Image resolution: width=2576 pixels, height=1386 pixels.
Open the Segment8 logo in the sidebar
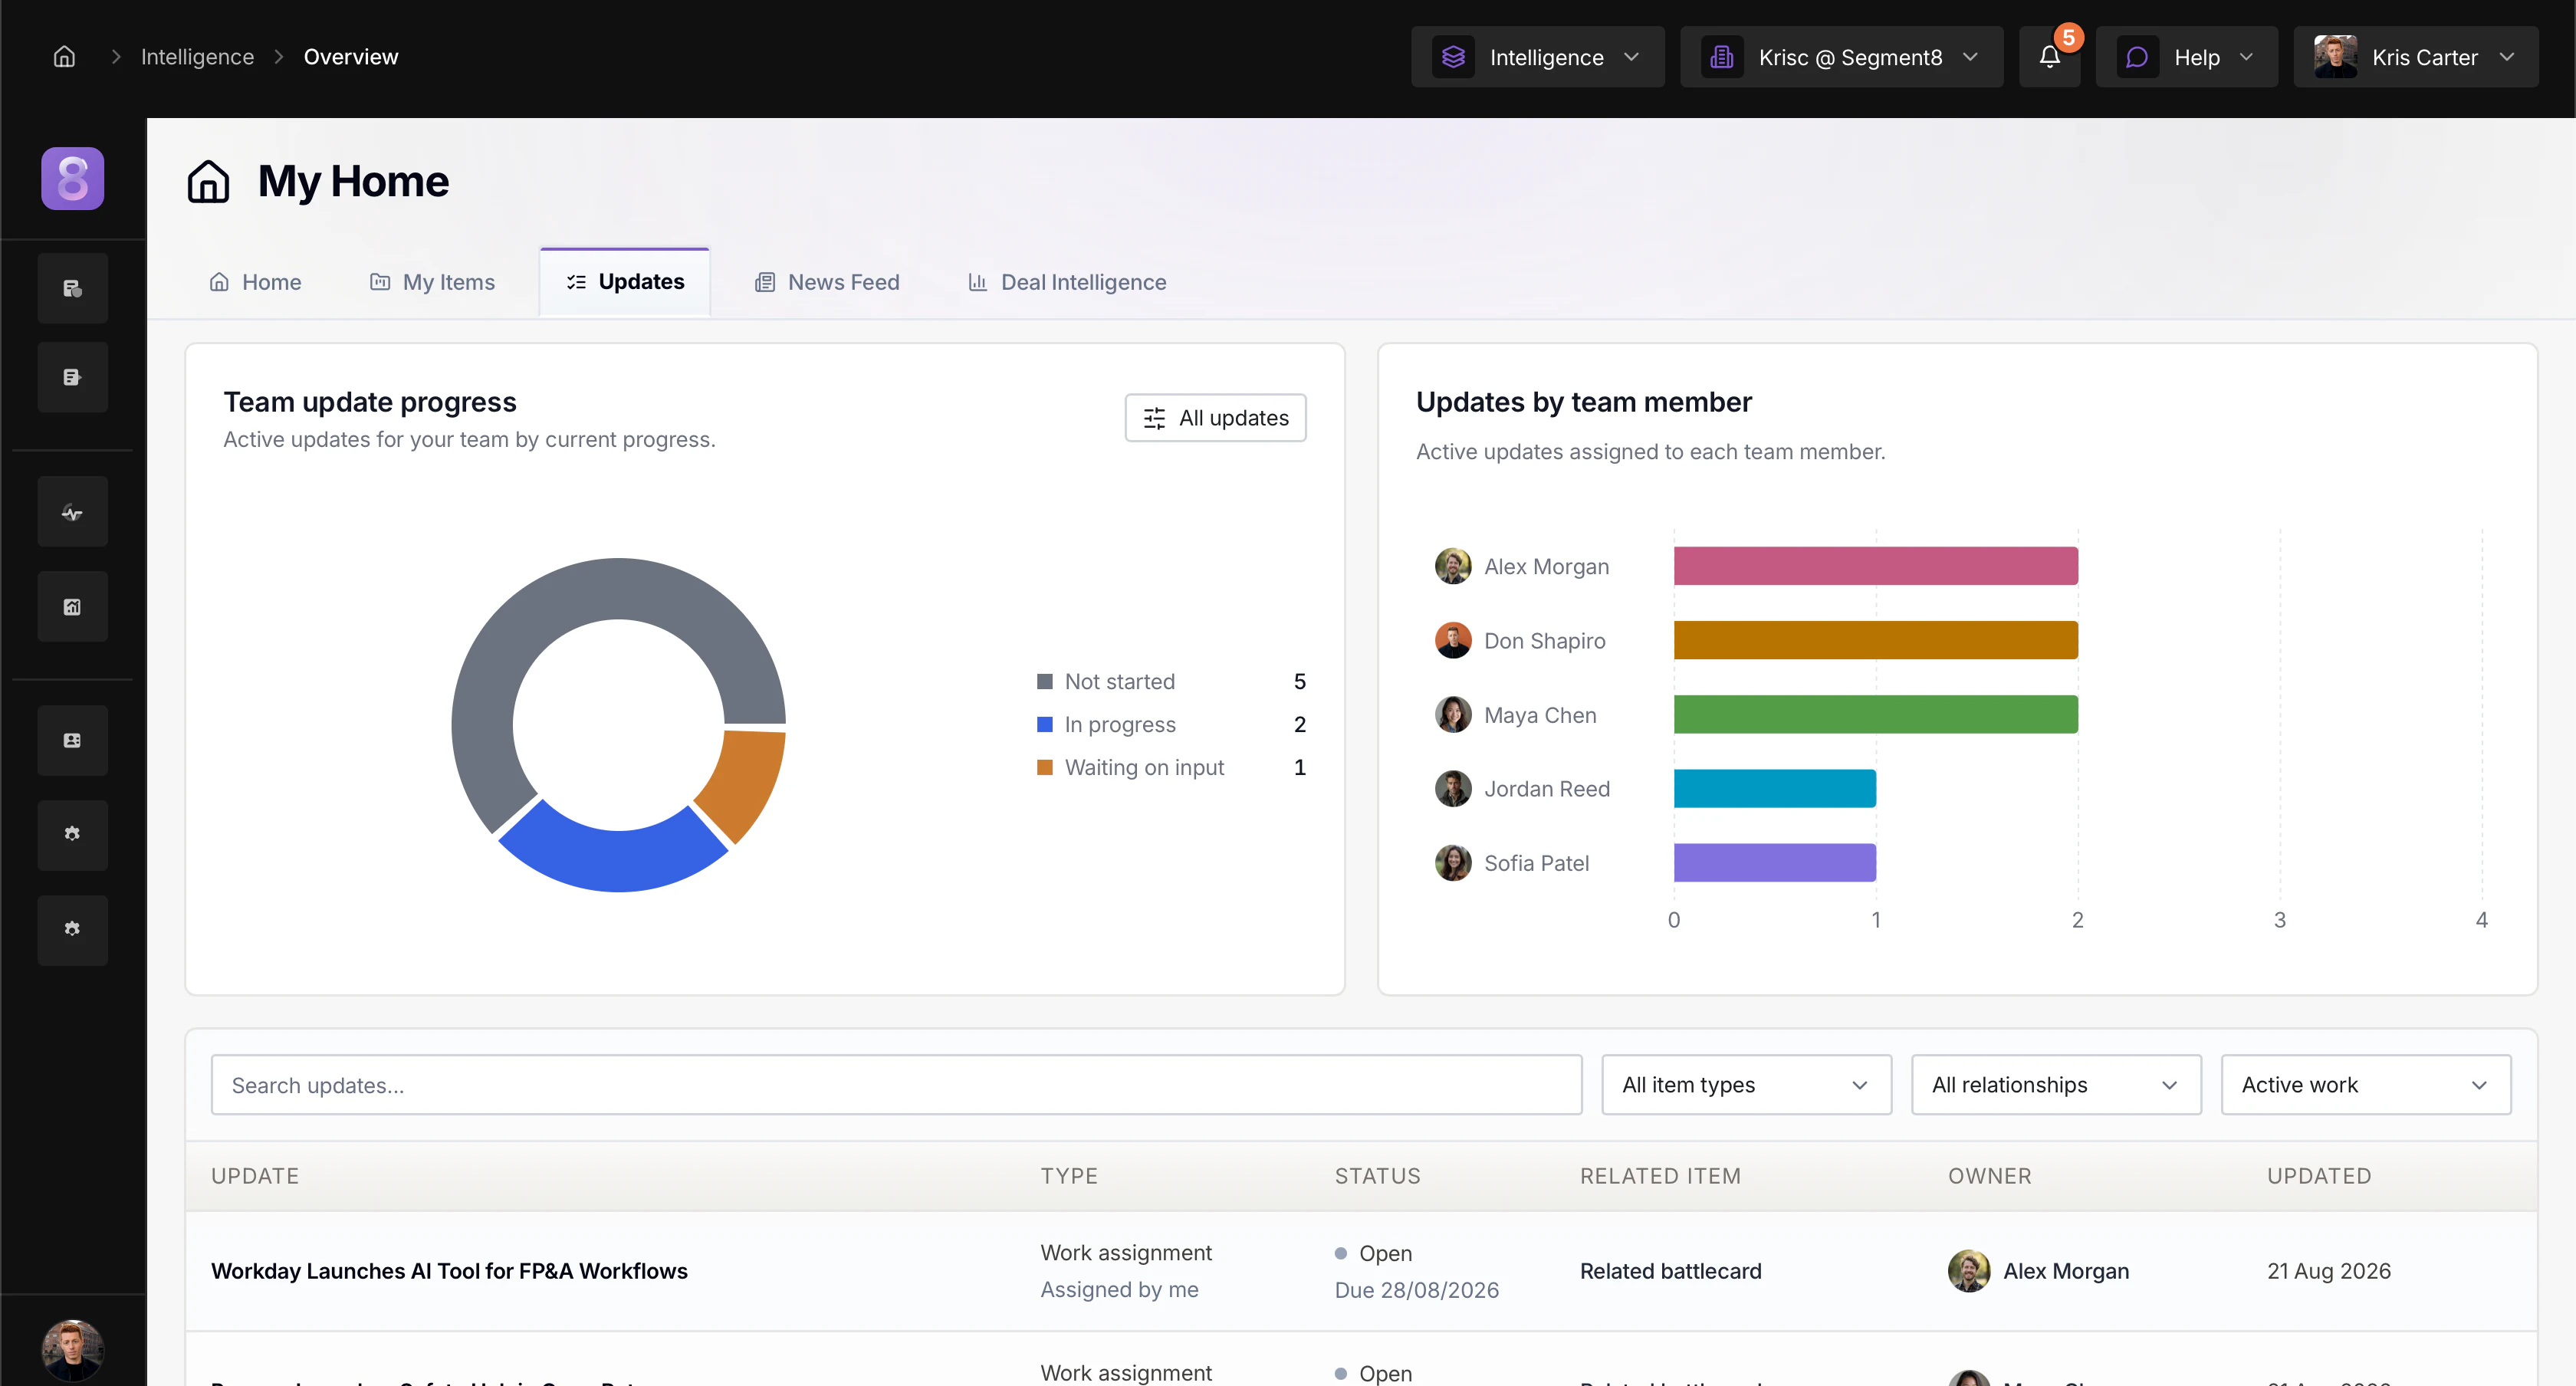72,178
